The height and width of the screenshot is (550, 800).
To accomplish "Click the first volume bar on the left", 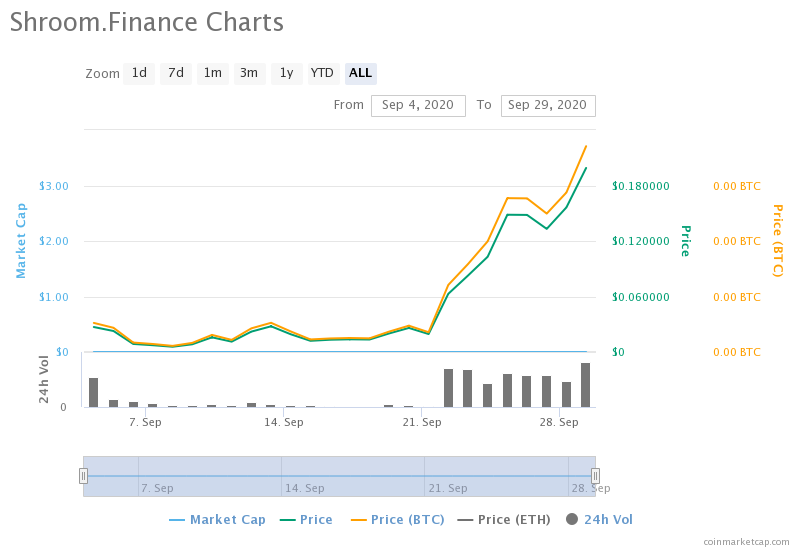I will coord(93,392).
